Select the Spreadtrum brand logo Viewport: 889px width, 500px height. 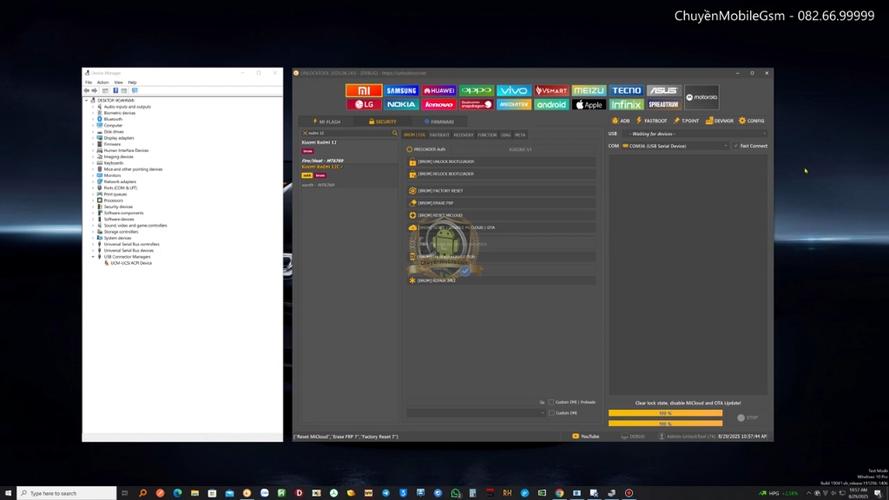[663, 104]
